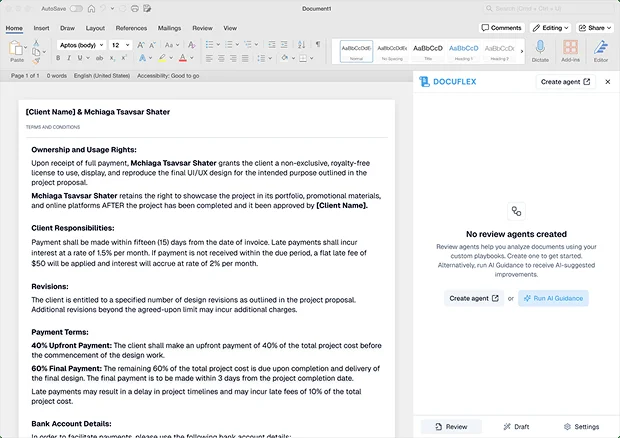The width and height of the screenshot is (620, 438).
Task: Open the Comments pane
Action: pos(501,28)
